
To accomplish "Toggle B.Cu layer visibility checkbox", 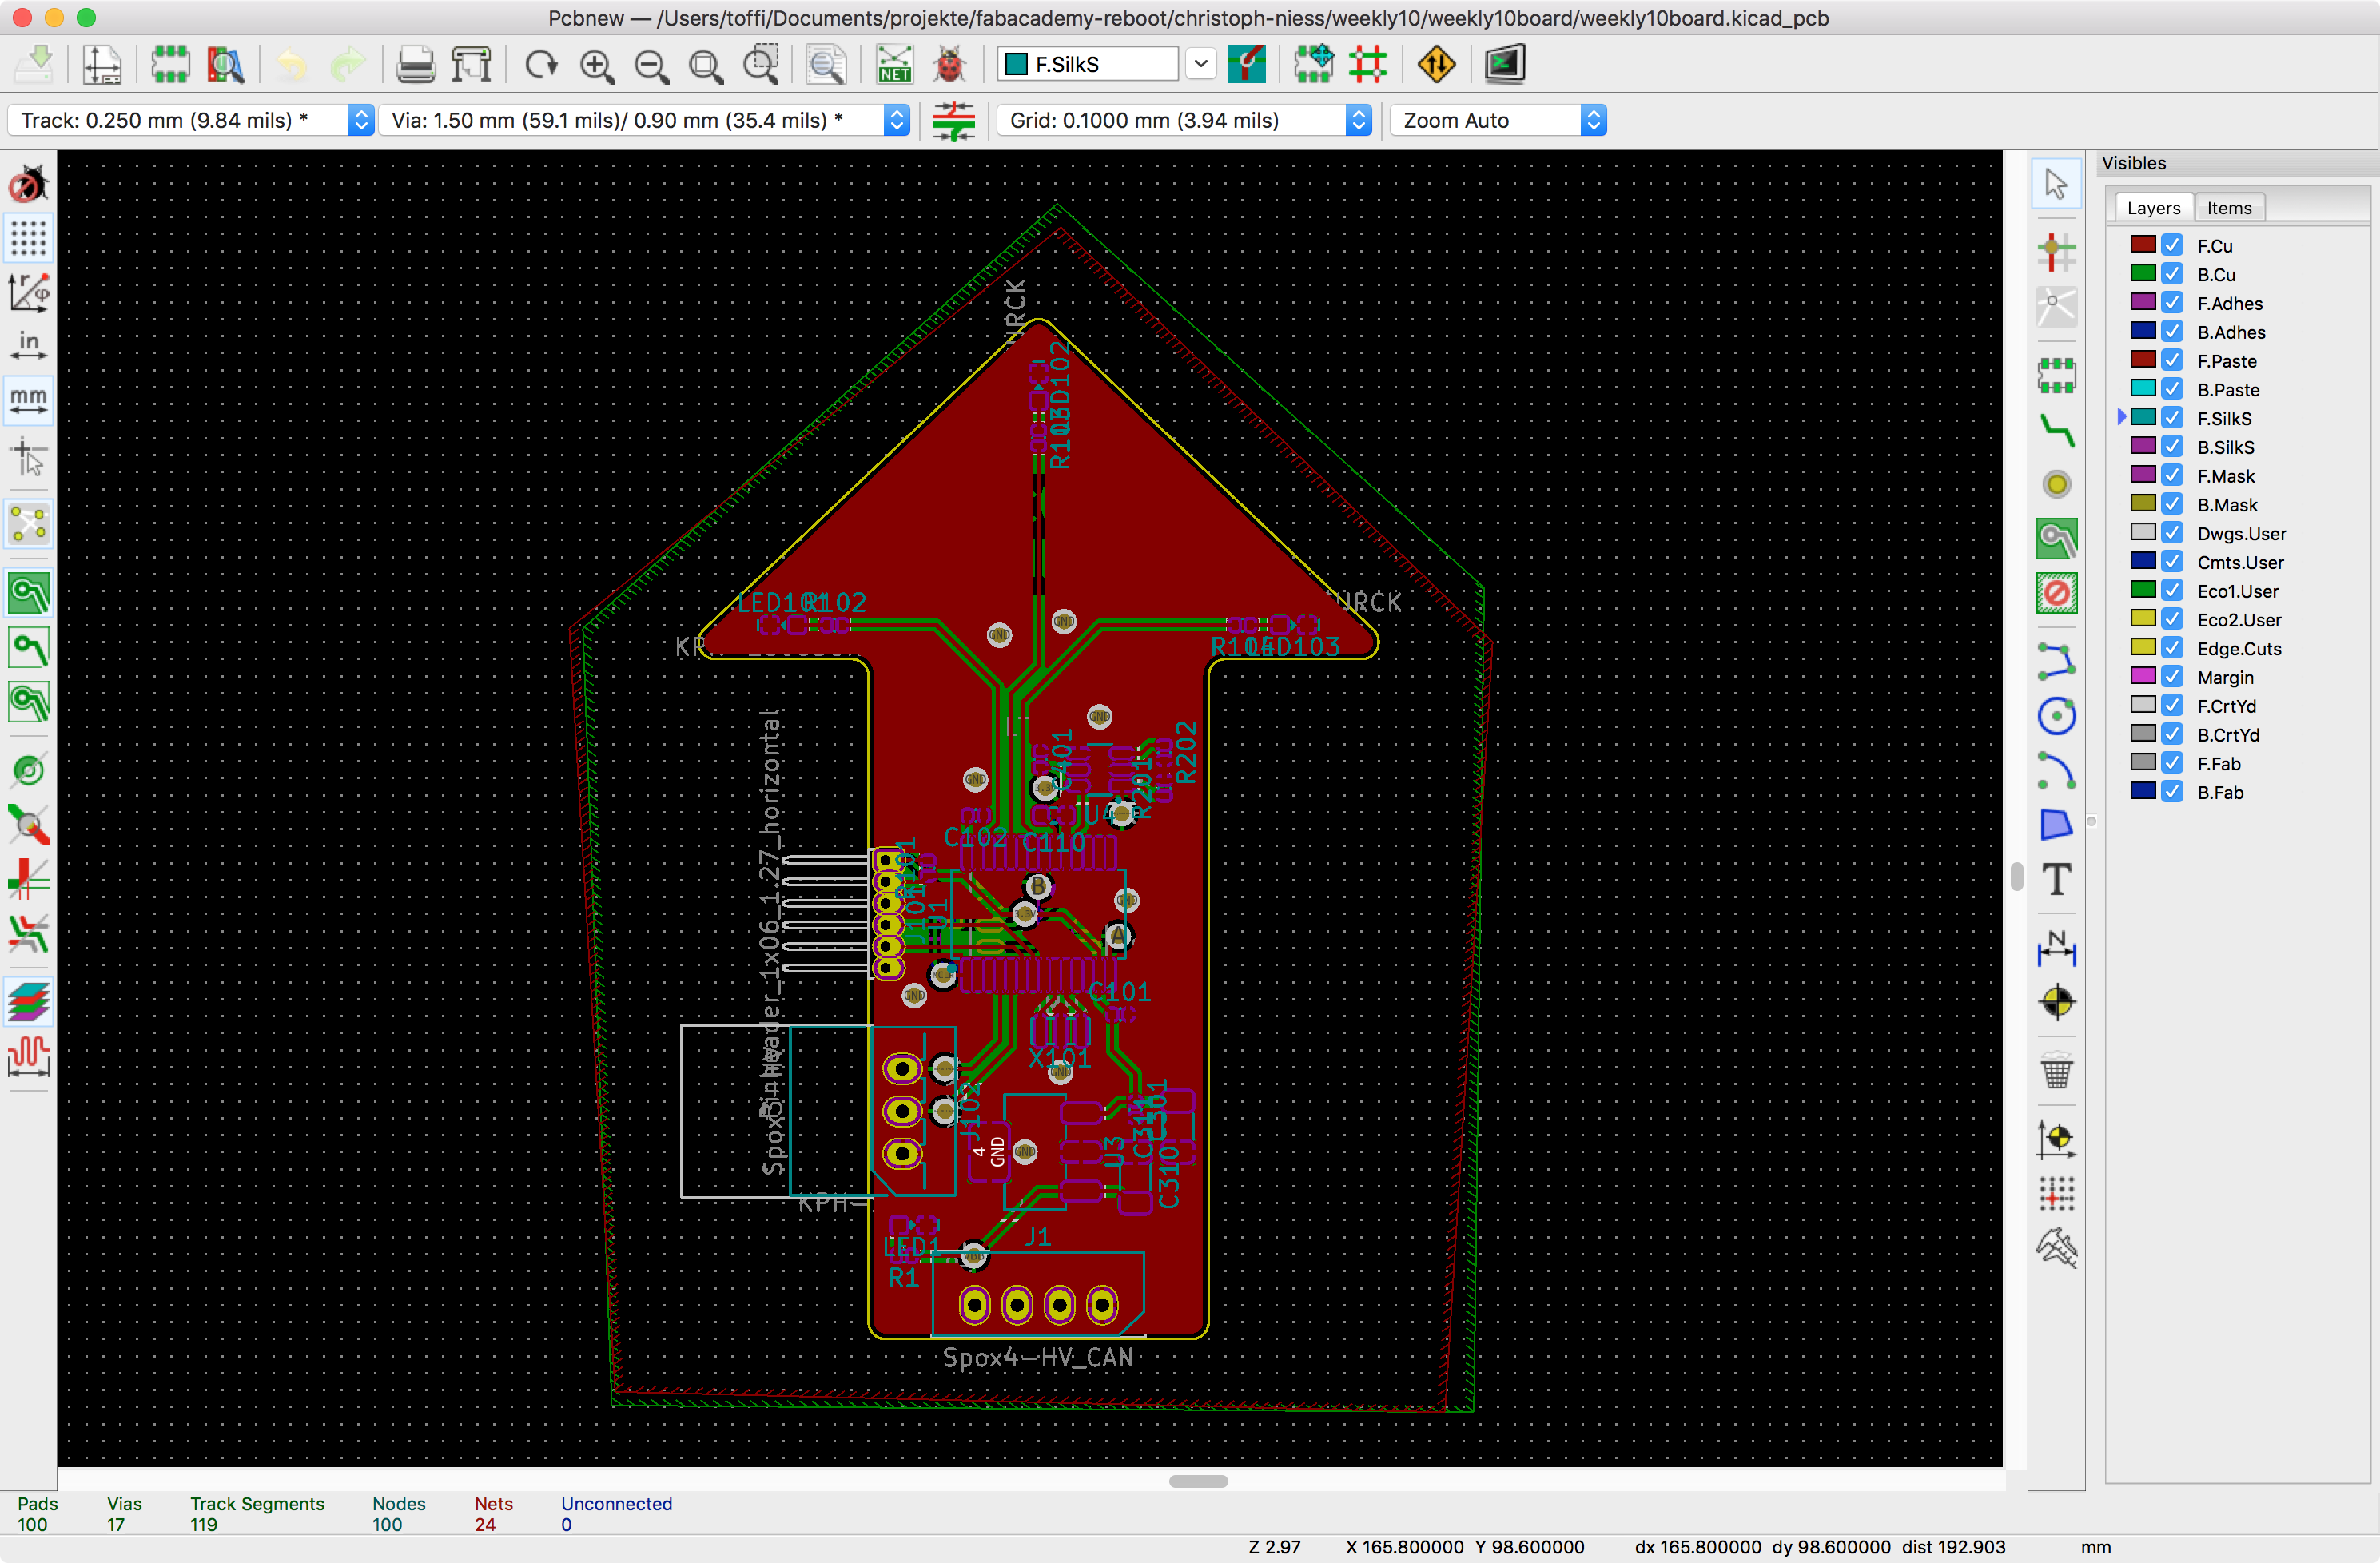I will [x=2172, y=274].
